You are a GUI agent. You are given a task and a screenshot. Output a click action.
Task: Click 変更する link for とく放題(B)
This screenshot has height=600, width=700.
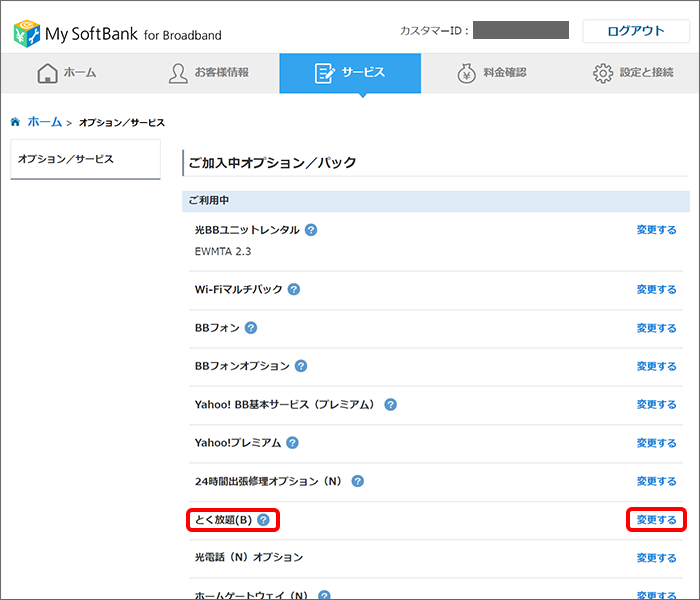coord(656,520)
